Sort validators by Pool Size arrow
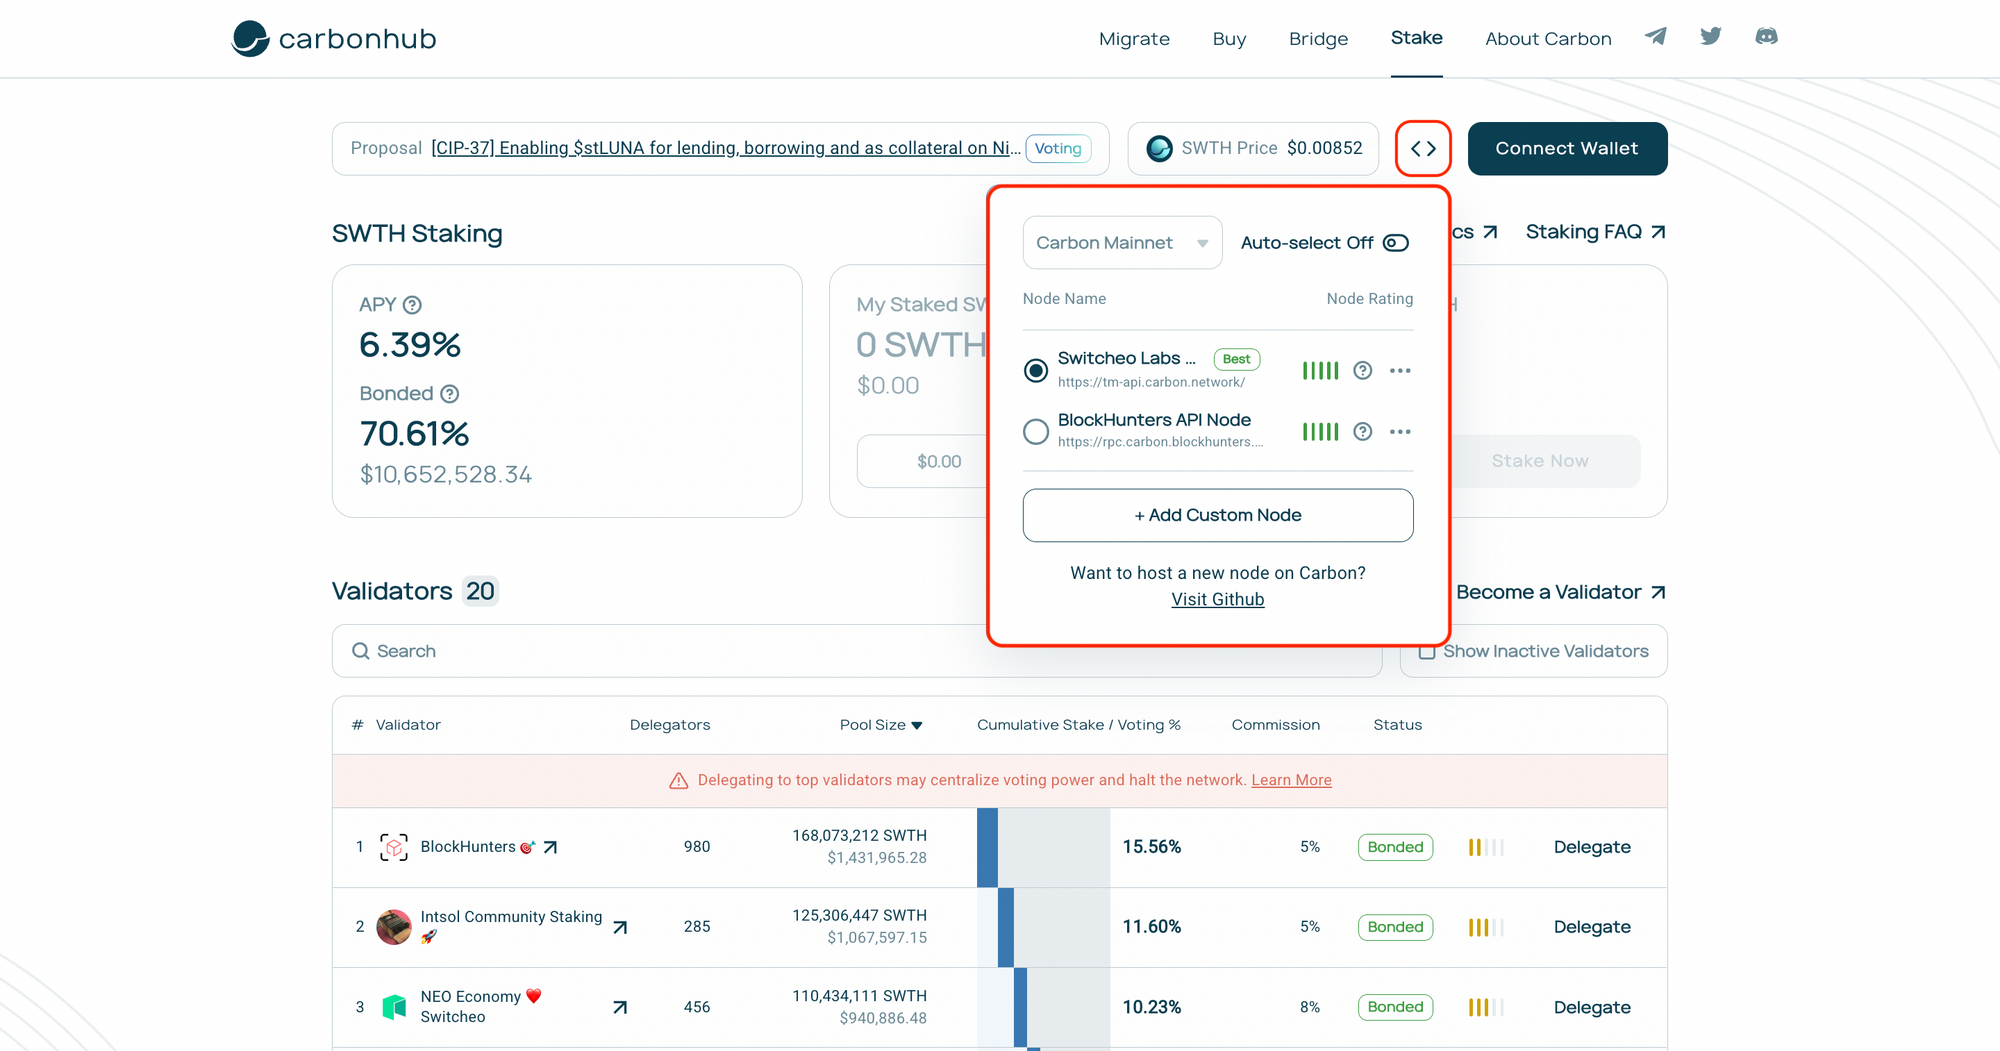 point(917,726)
